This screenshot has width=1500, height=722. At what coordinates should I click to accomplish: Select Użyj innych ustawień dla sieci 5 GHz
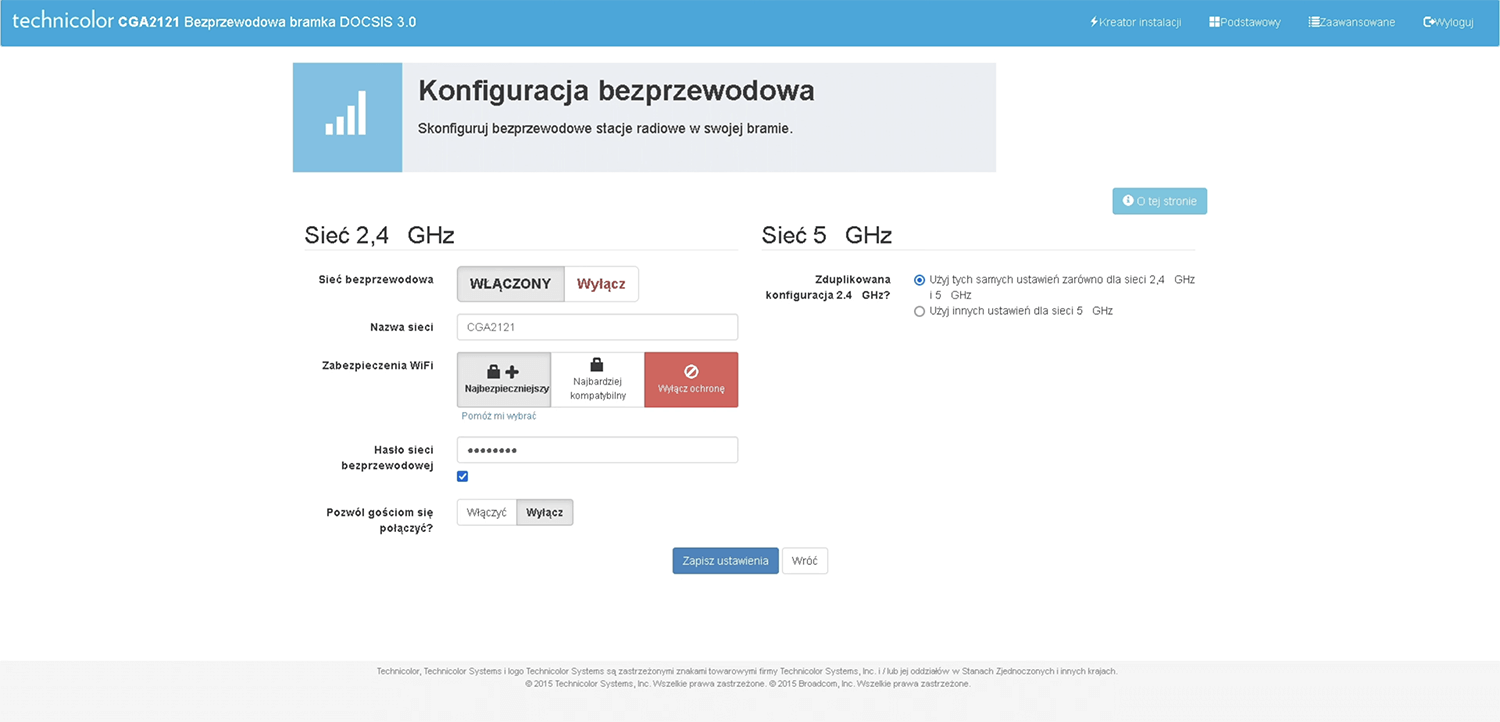920,312
